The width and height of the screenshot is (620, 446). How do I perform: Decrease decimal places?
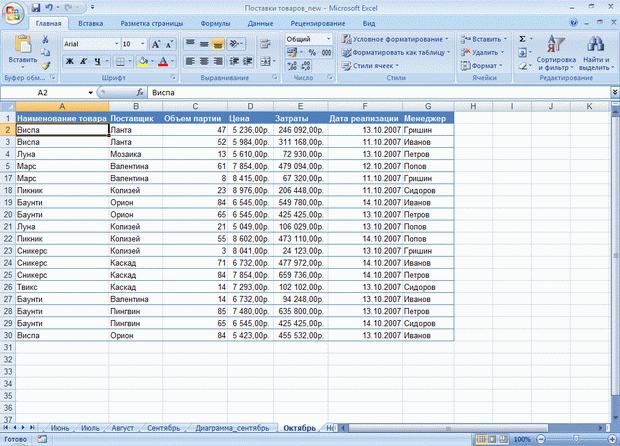pos(306,66)
